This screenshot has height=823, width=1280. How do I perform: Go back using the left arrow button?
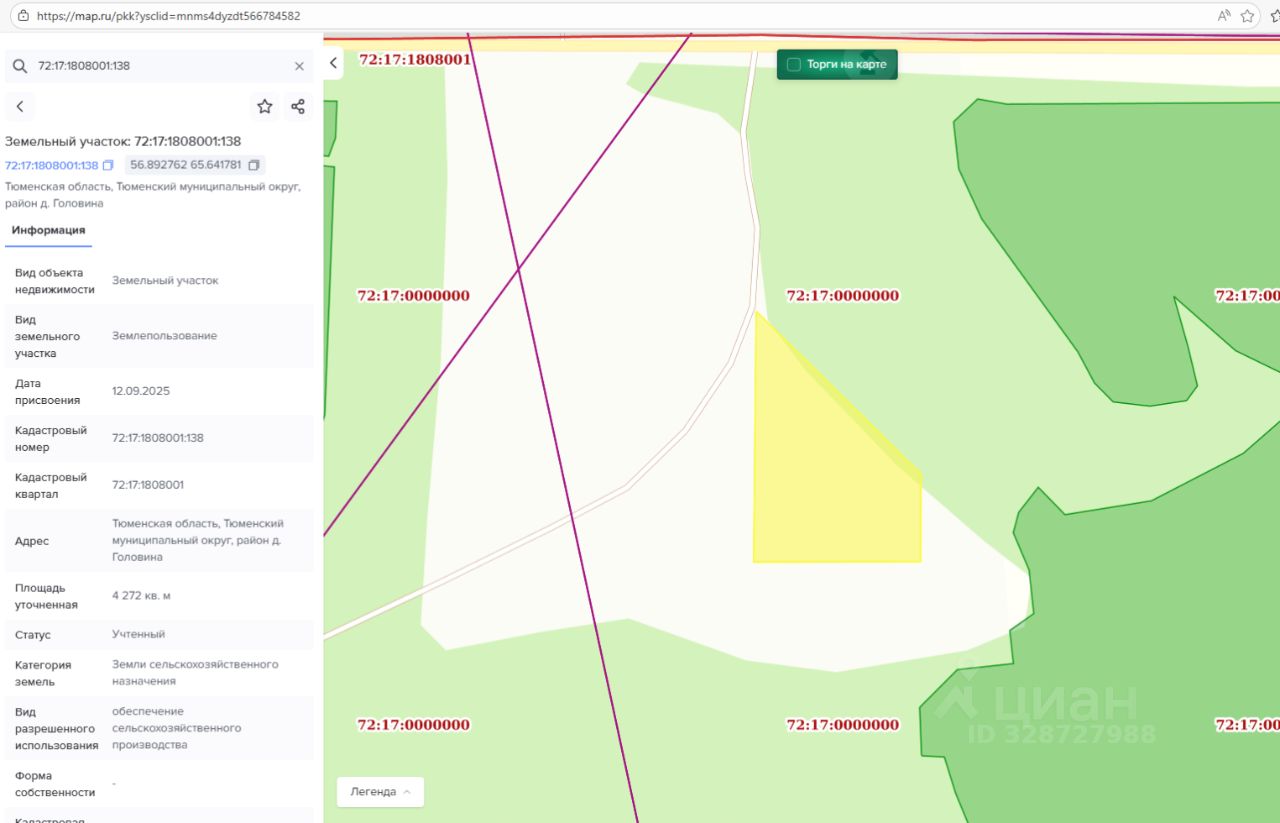point(20,107)
